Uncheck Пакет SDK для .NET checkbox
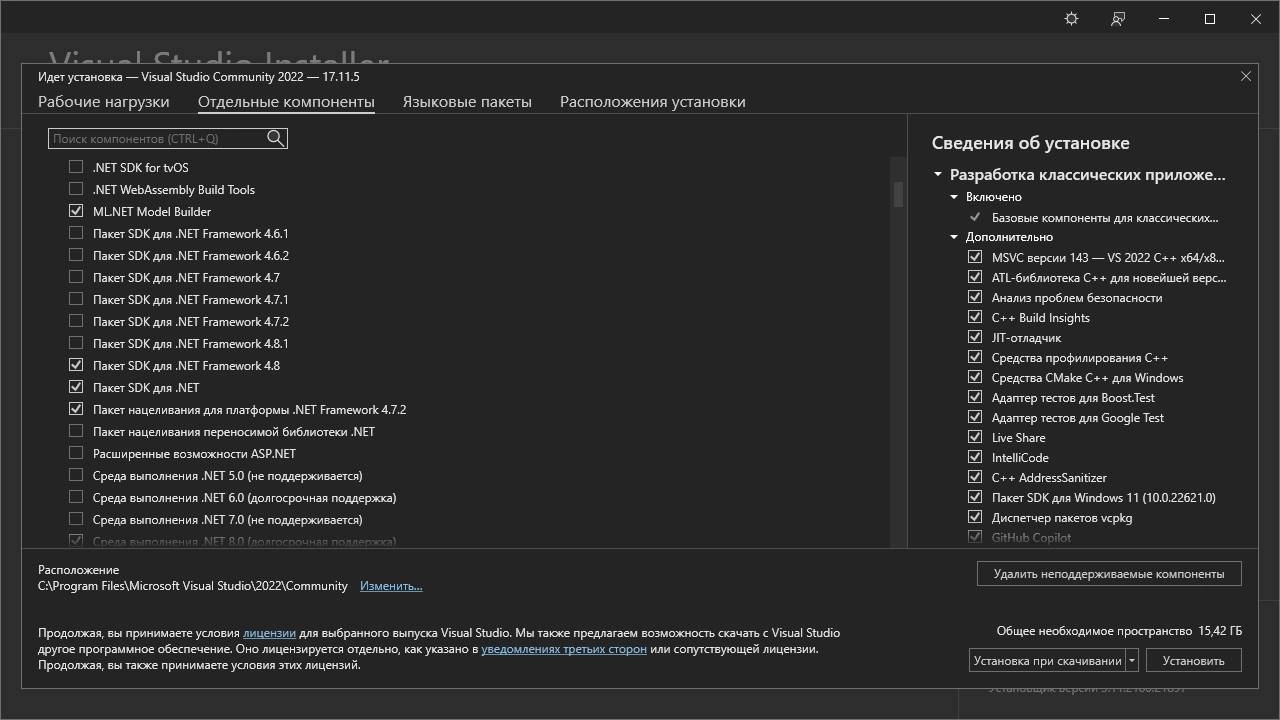 [76, 387]
